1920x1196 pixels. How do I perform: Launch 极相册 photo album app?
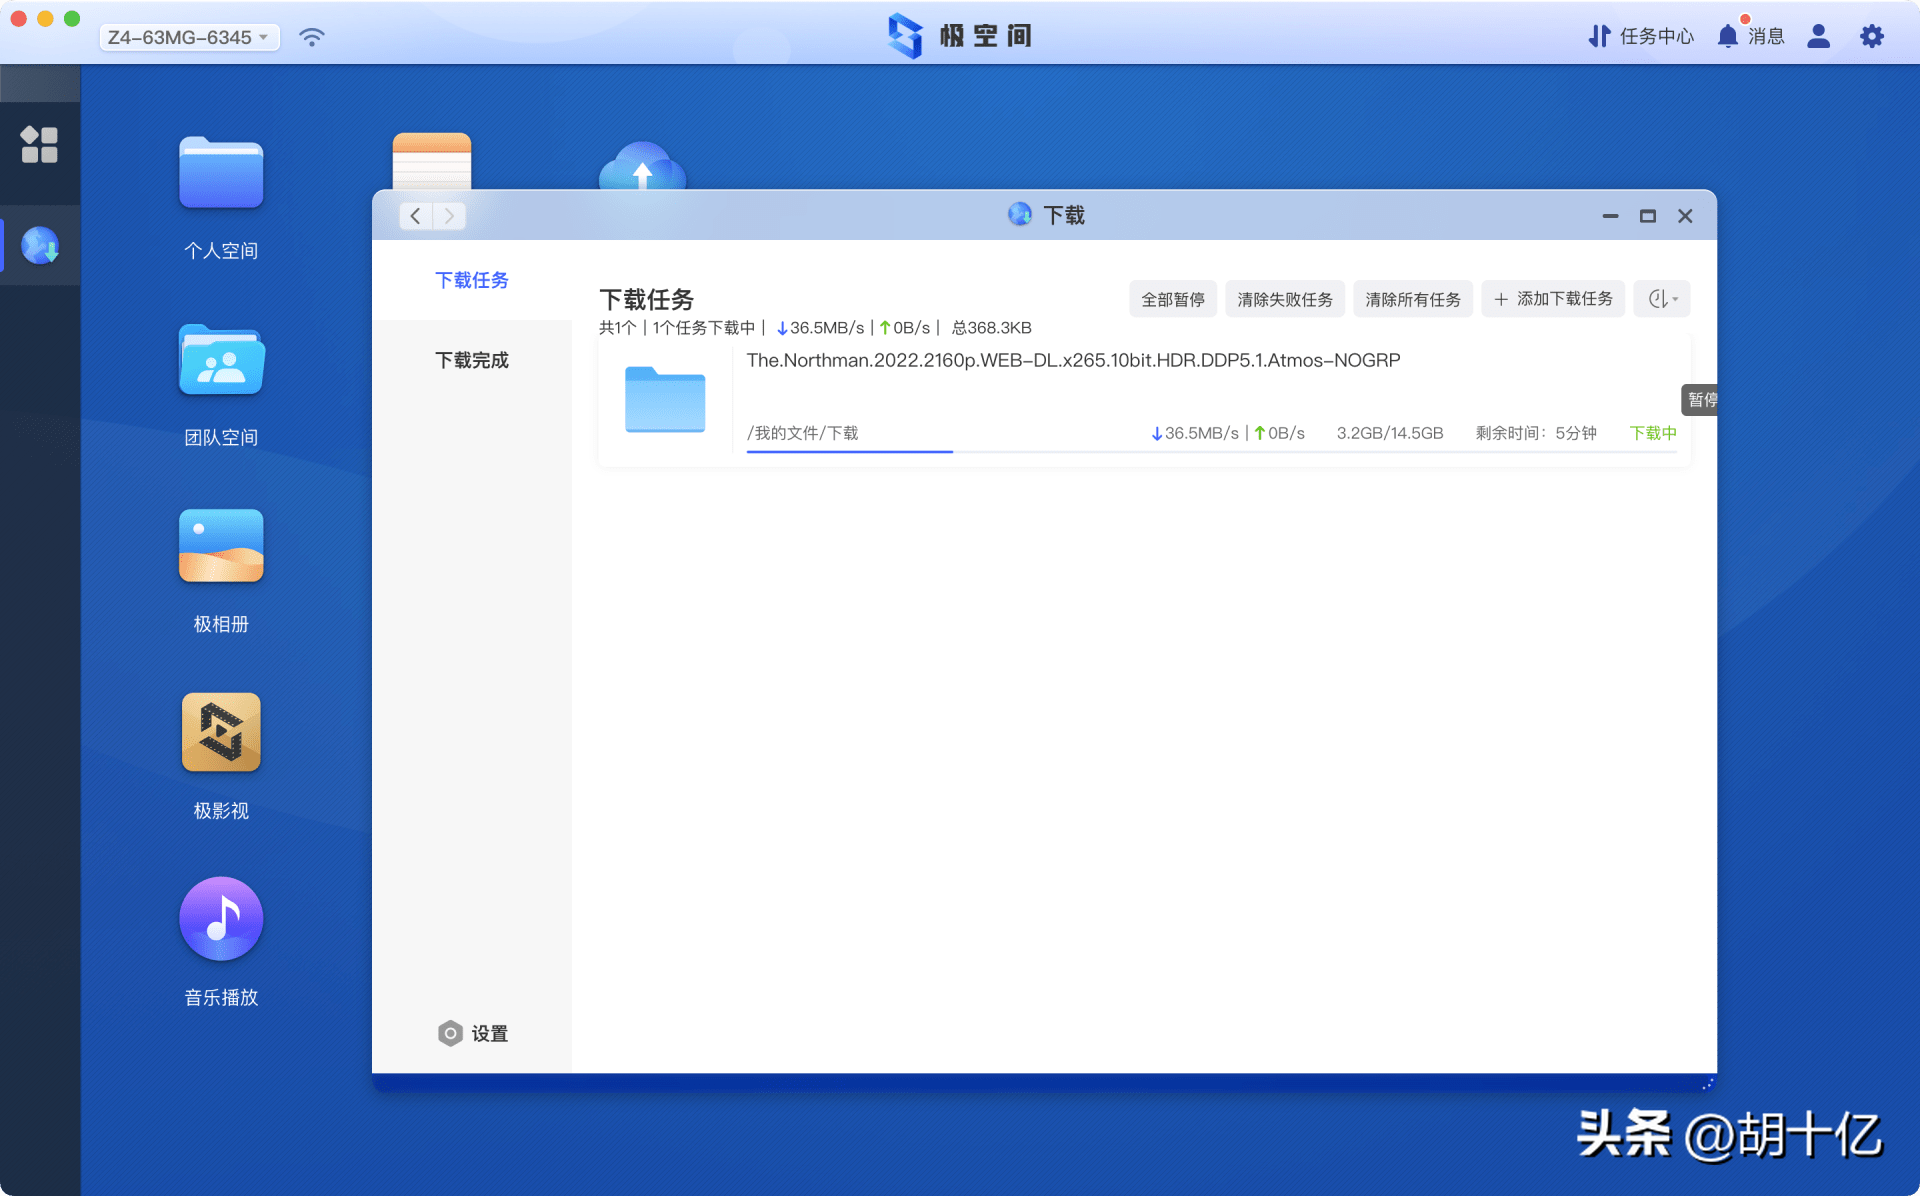(221, 546)
